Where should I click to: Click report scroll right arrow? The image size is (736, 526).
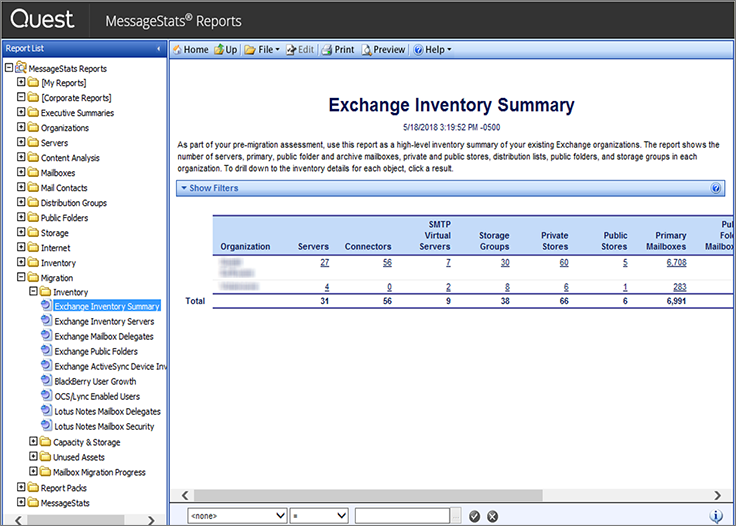717,496
